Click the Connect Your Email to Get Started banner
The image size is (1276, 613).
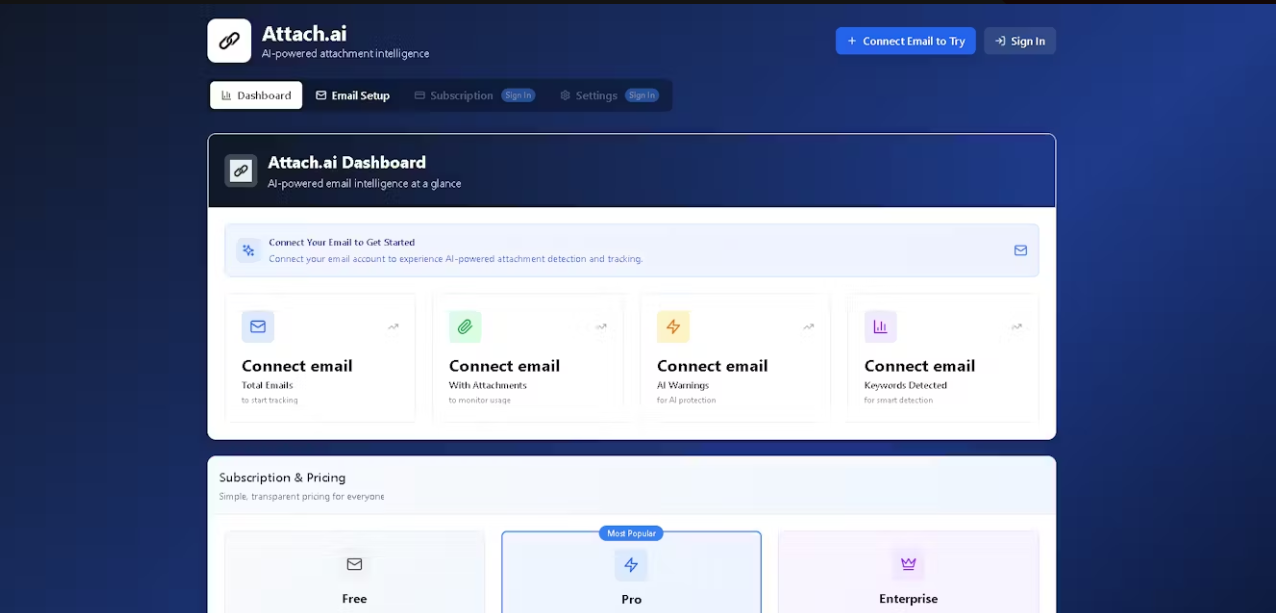click(x=631, y=250)
